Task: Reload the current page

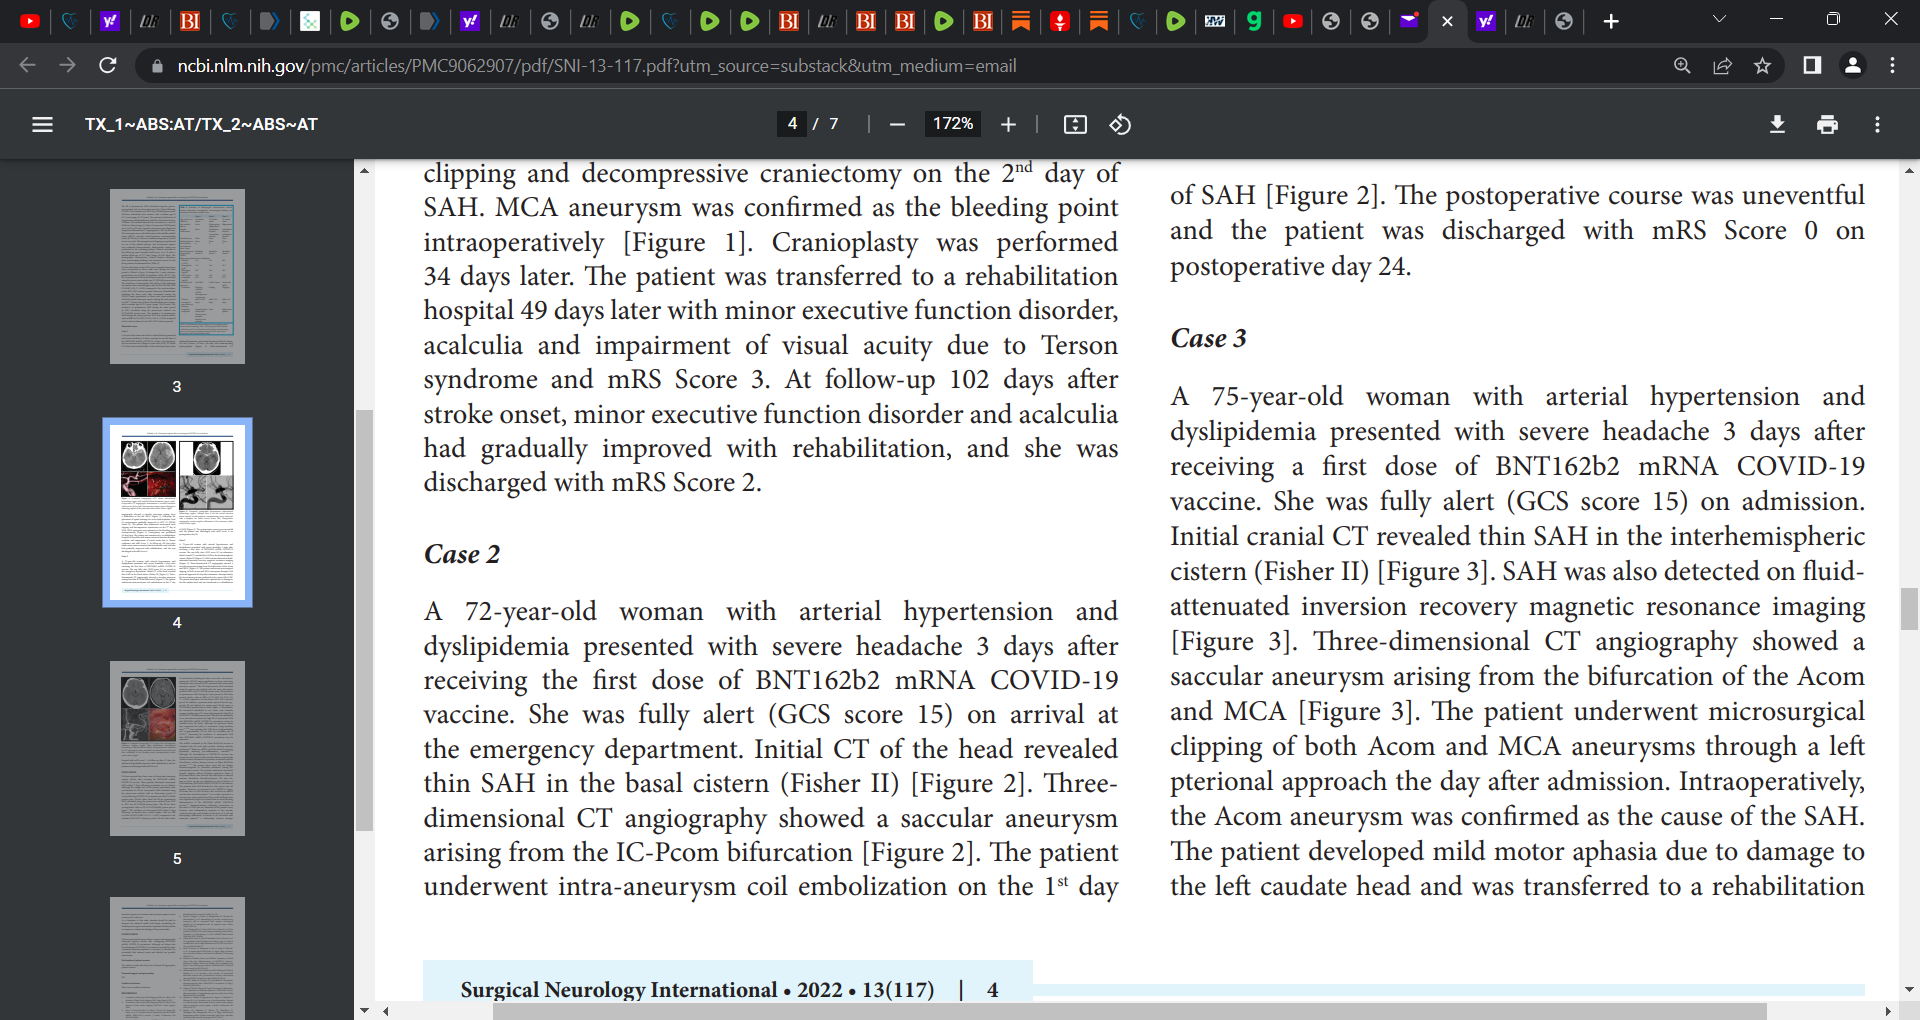Action: (108, 65)
